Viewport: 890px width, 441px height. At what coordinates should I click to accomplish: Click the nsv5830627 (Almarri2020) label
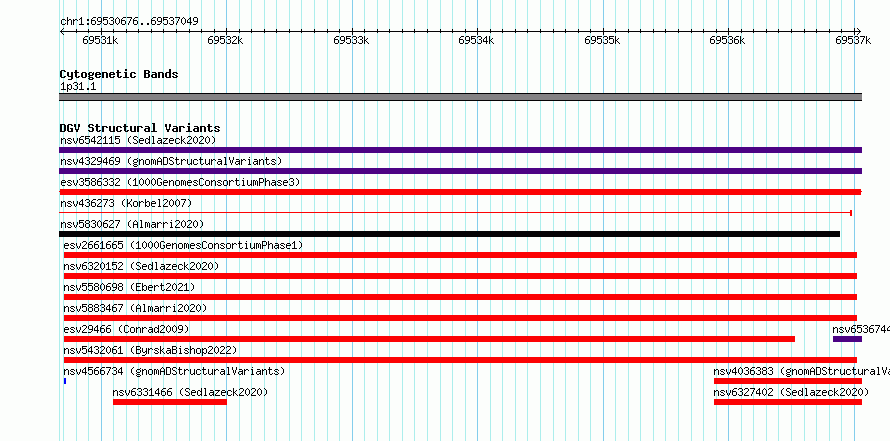tap(132, 224)
